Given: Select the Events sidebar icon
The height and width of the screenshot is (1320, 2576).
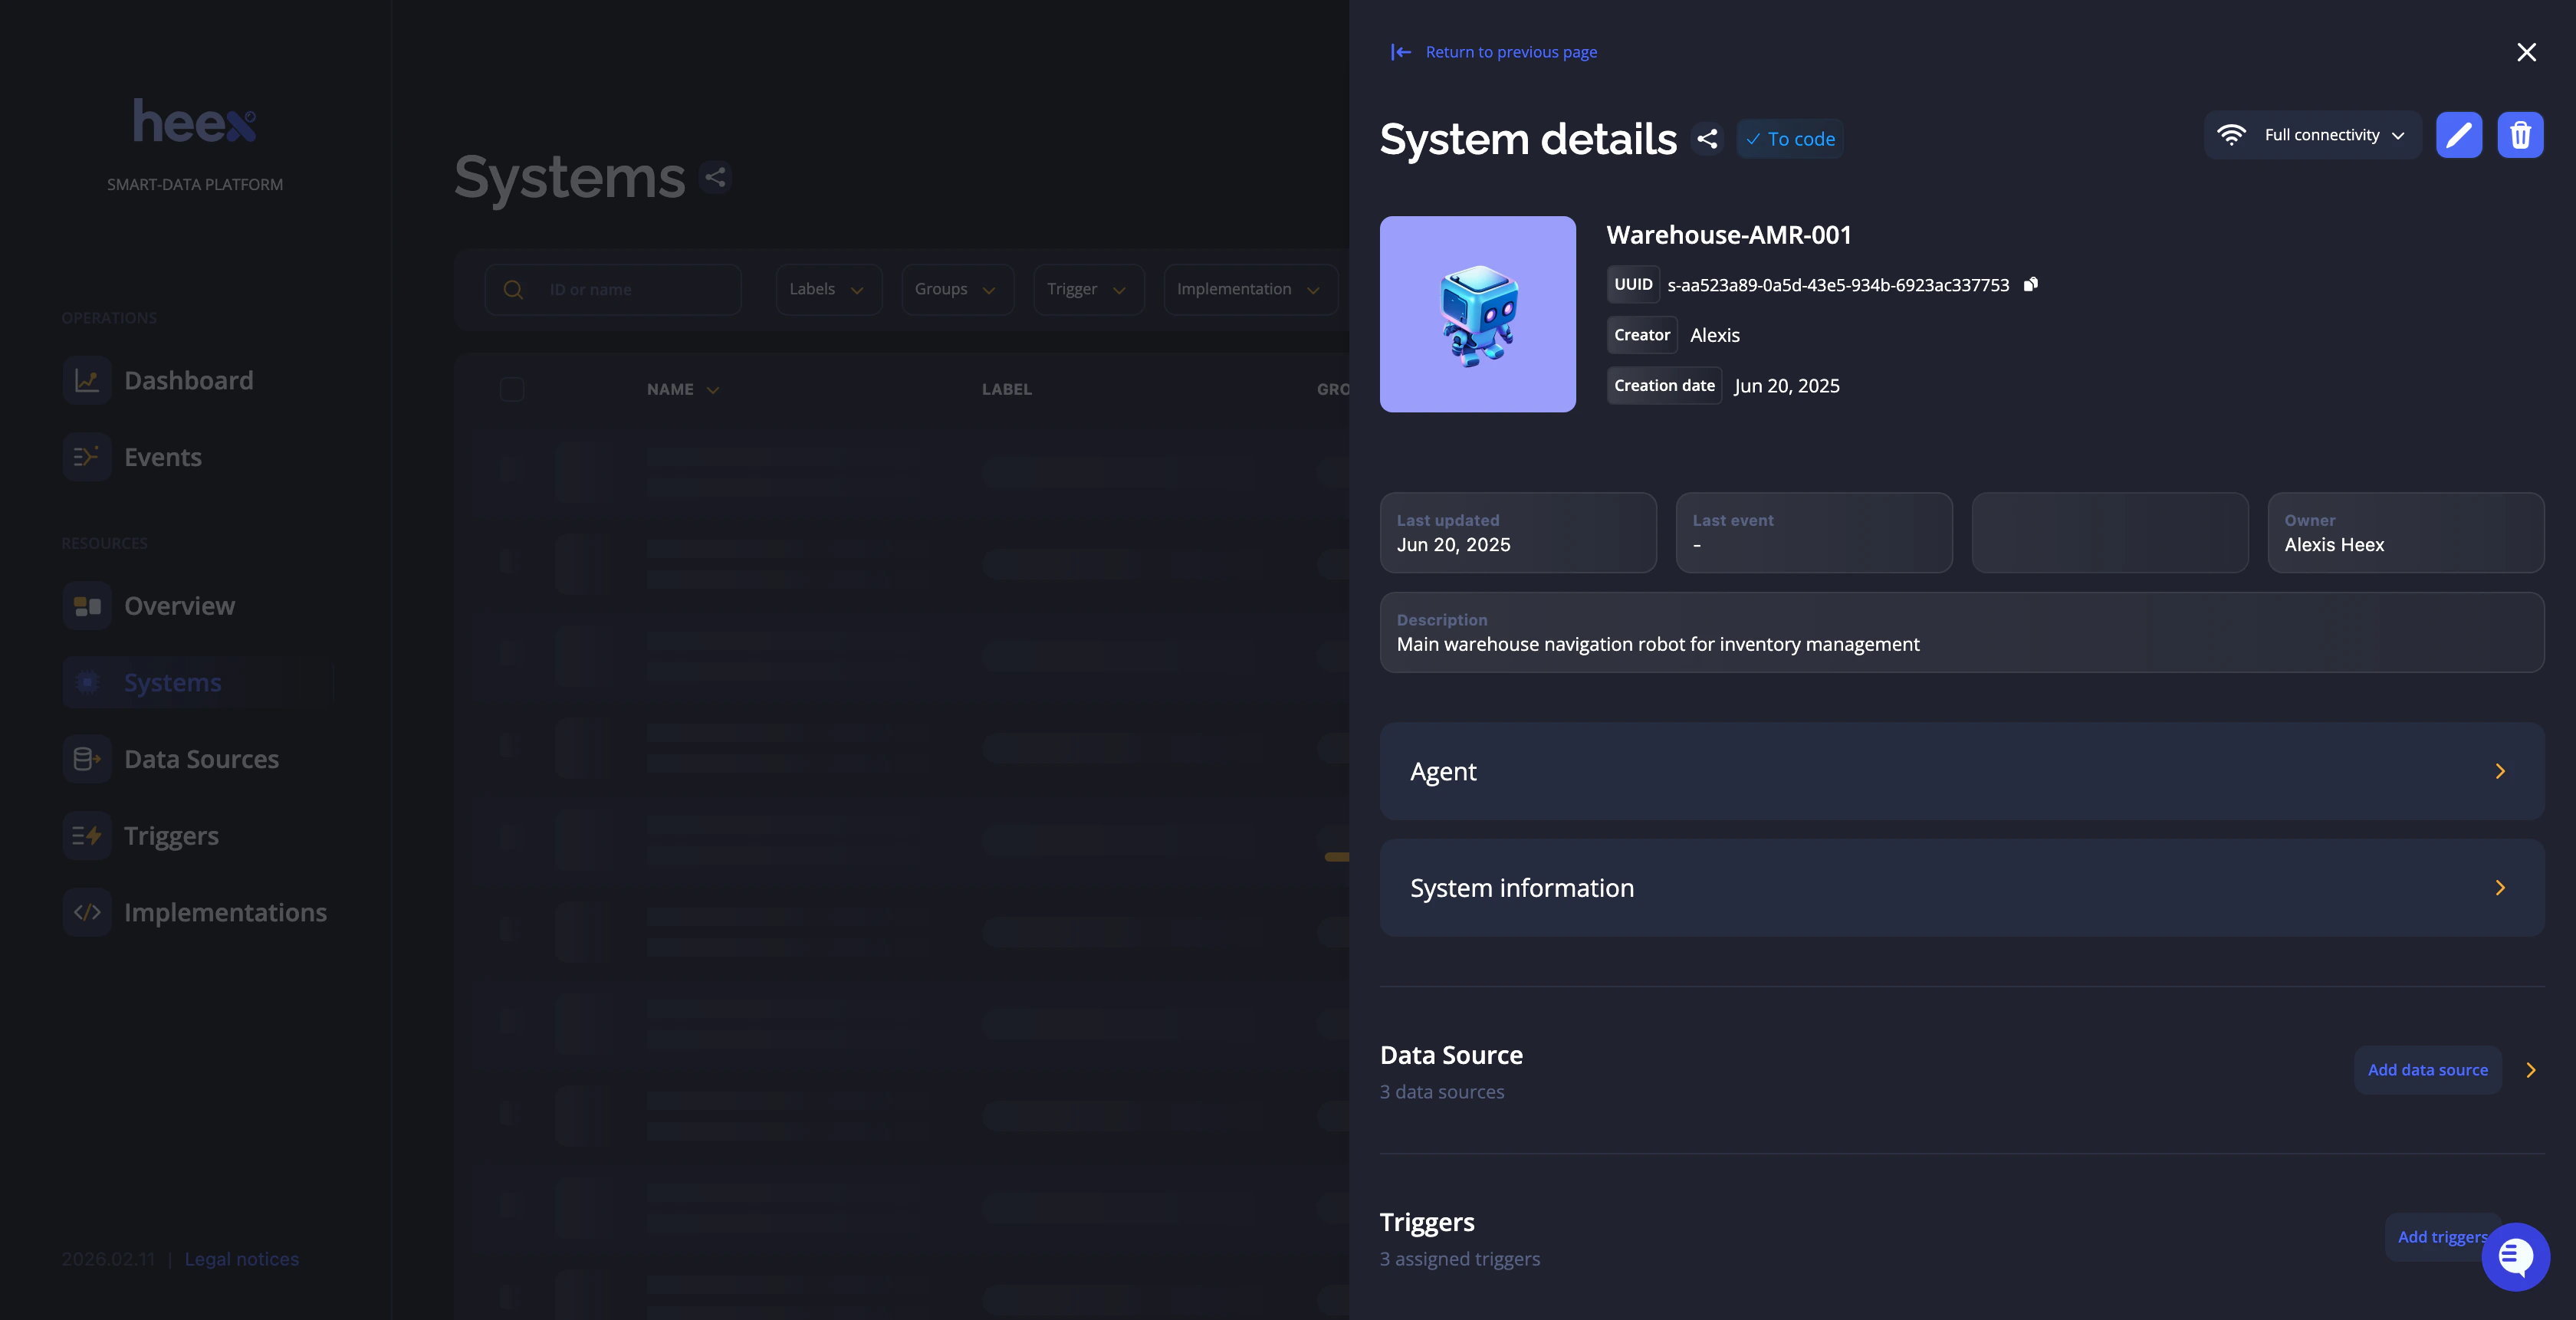Looking at the screenshot, I should coord(87,457).
